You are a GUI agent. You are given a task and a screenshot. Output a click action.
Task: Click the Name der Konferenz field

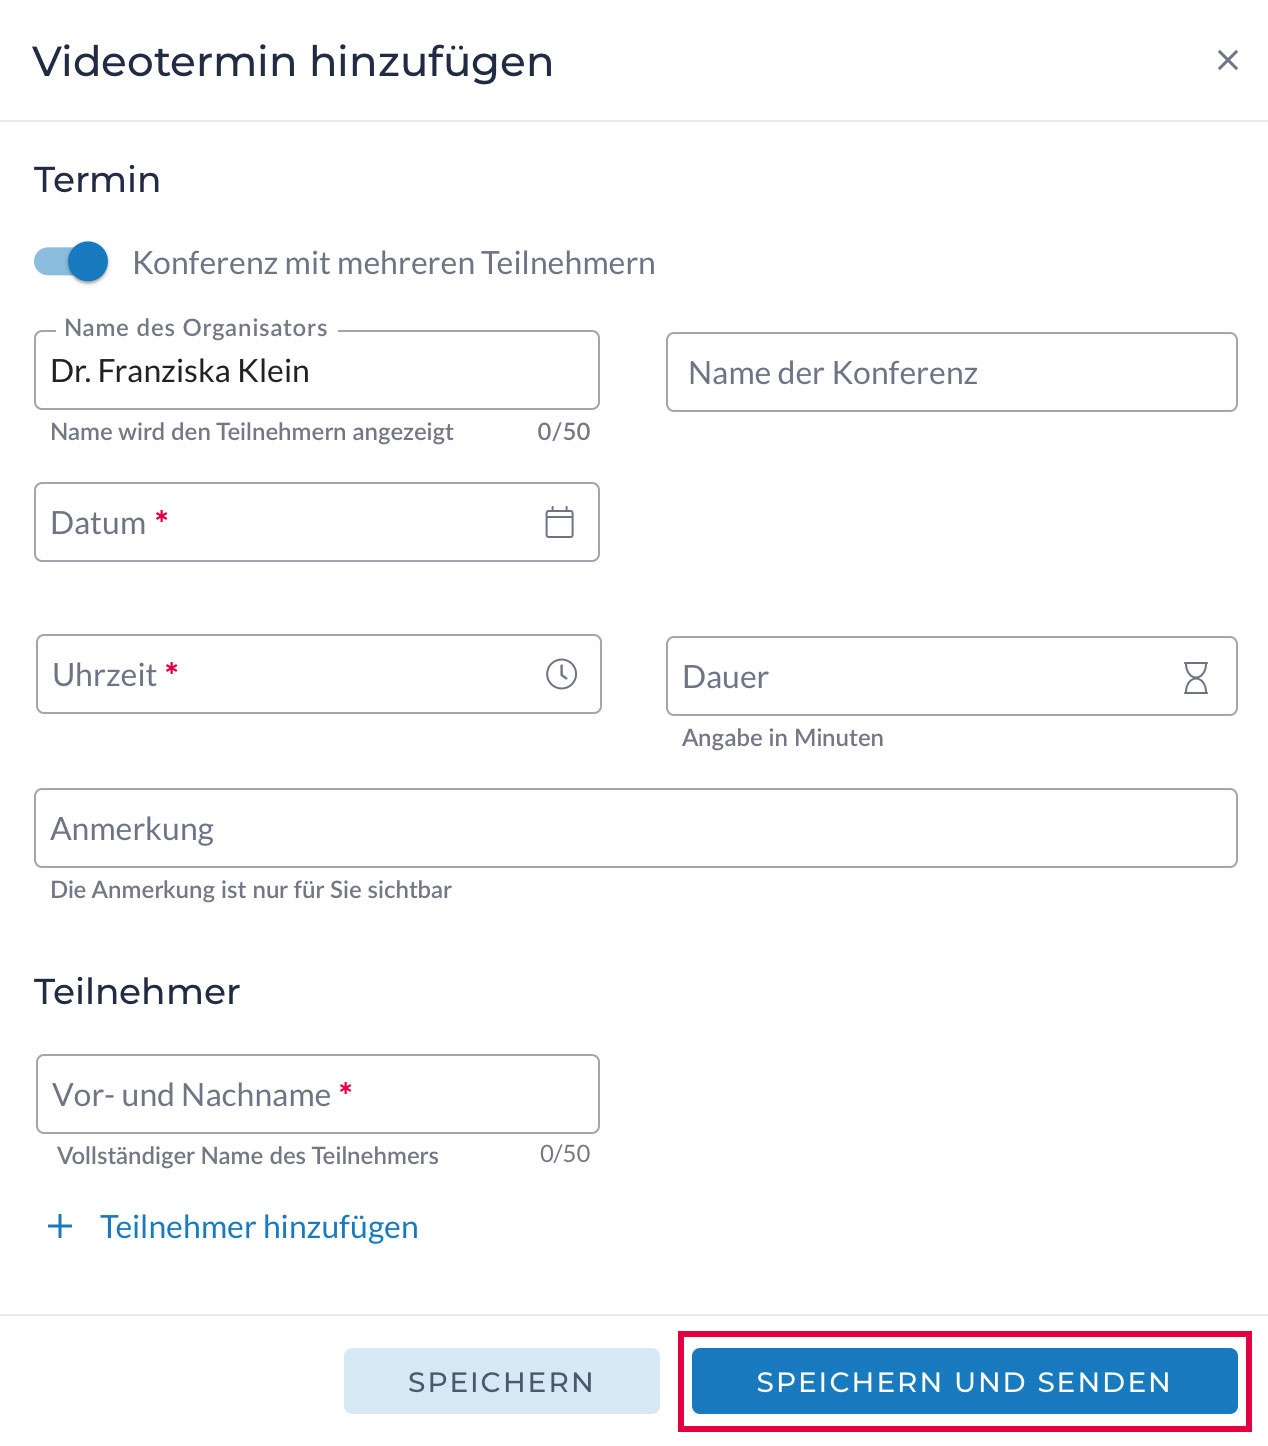click(950, 373)
